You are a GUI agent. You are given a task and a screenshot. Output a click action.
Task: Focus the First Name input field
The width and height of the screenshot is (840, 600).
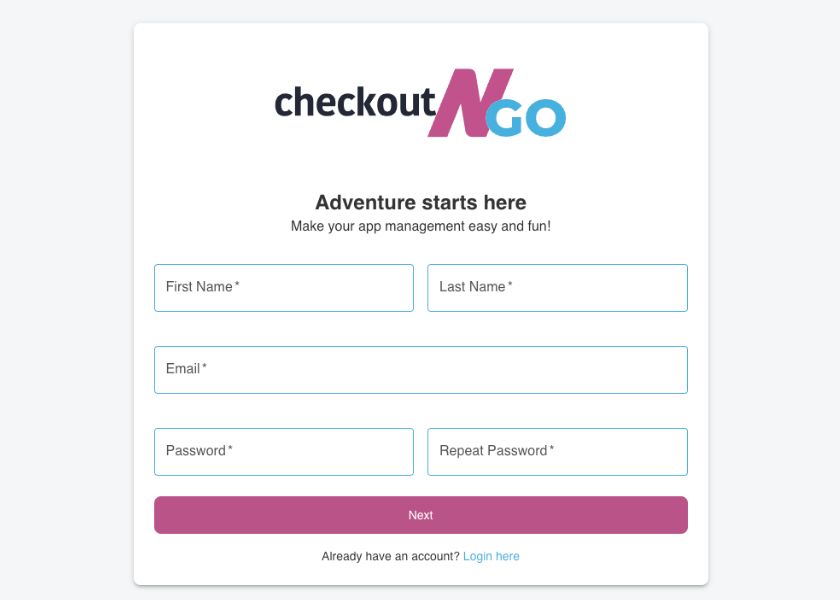283,288
